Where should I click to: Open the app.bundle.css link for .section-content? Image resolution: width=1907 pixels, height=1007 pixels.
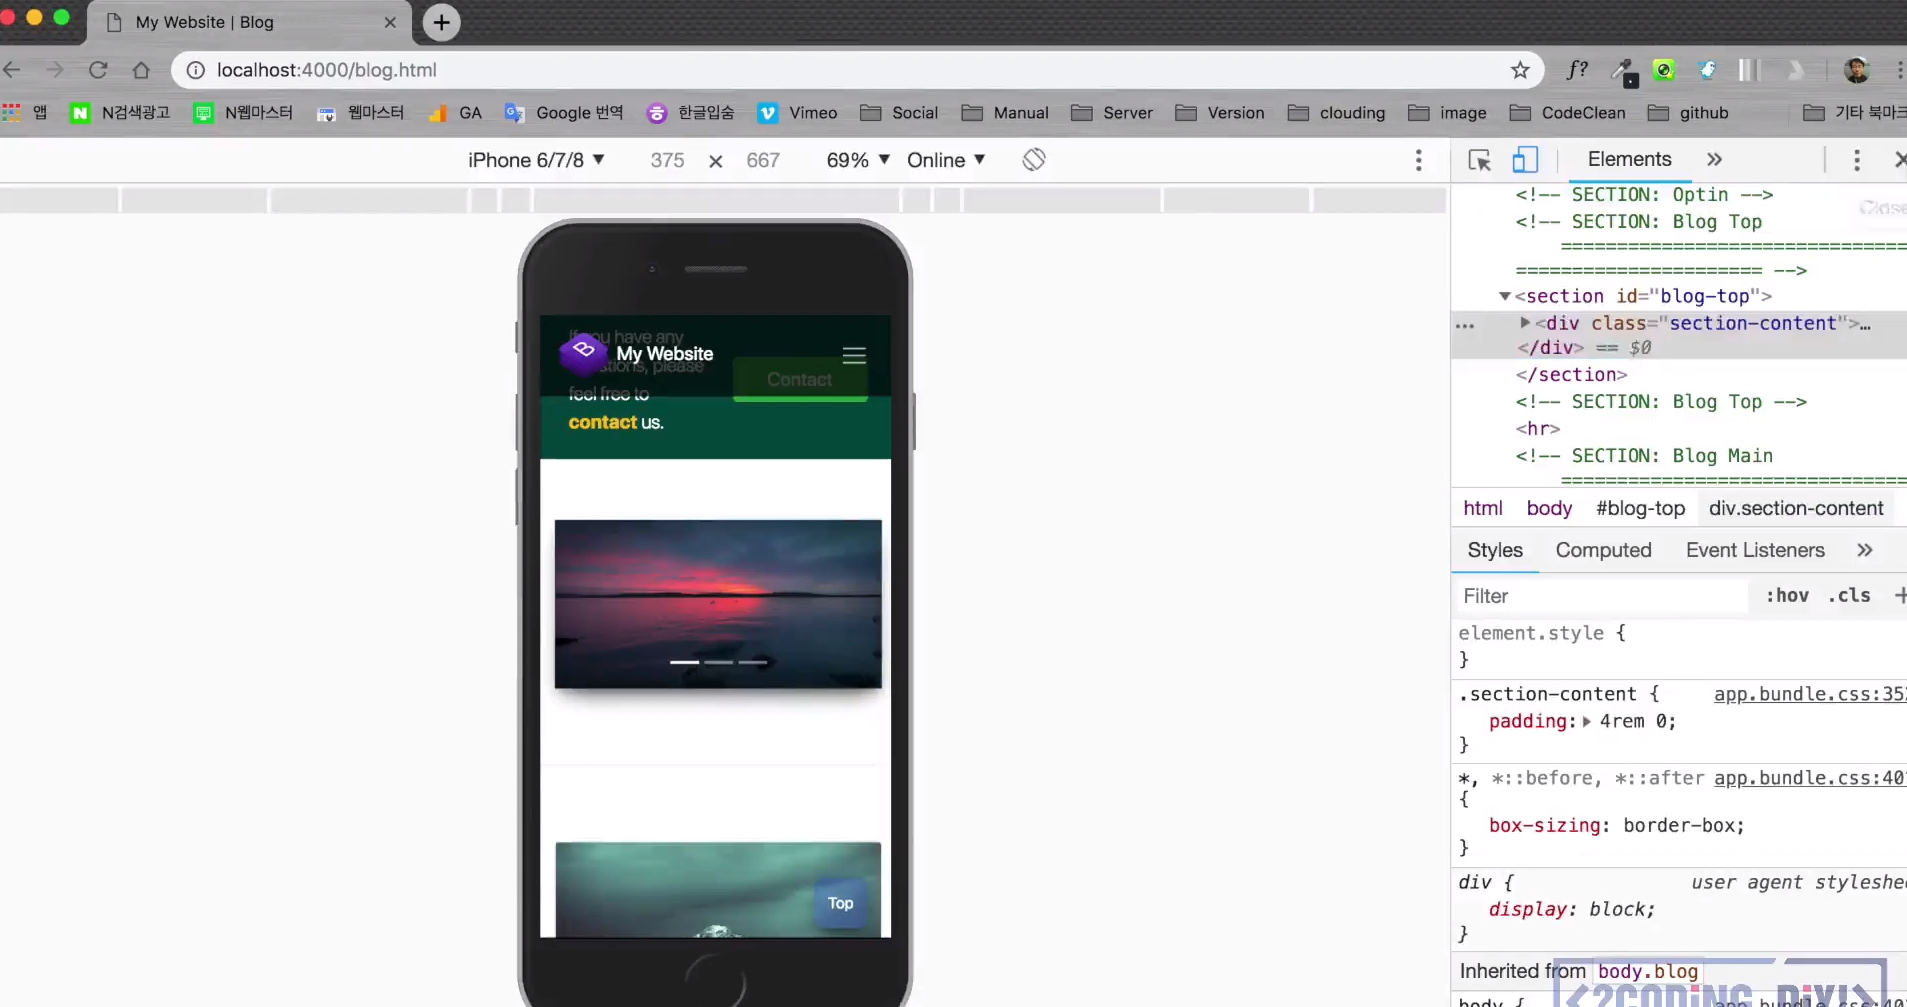click(1809, 694)
